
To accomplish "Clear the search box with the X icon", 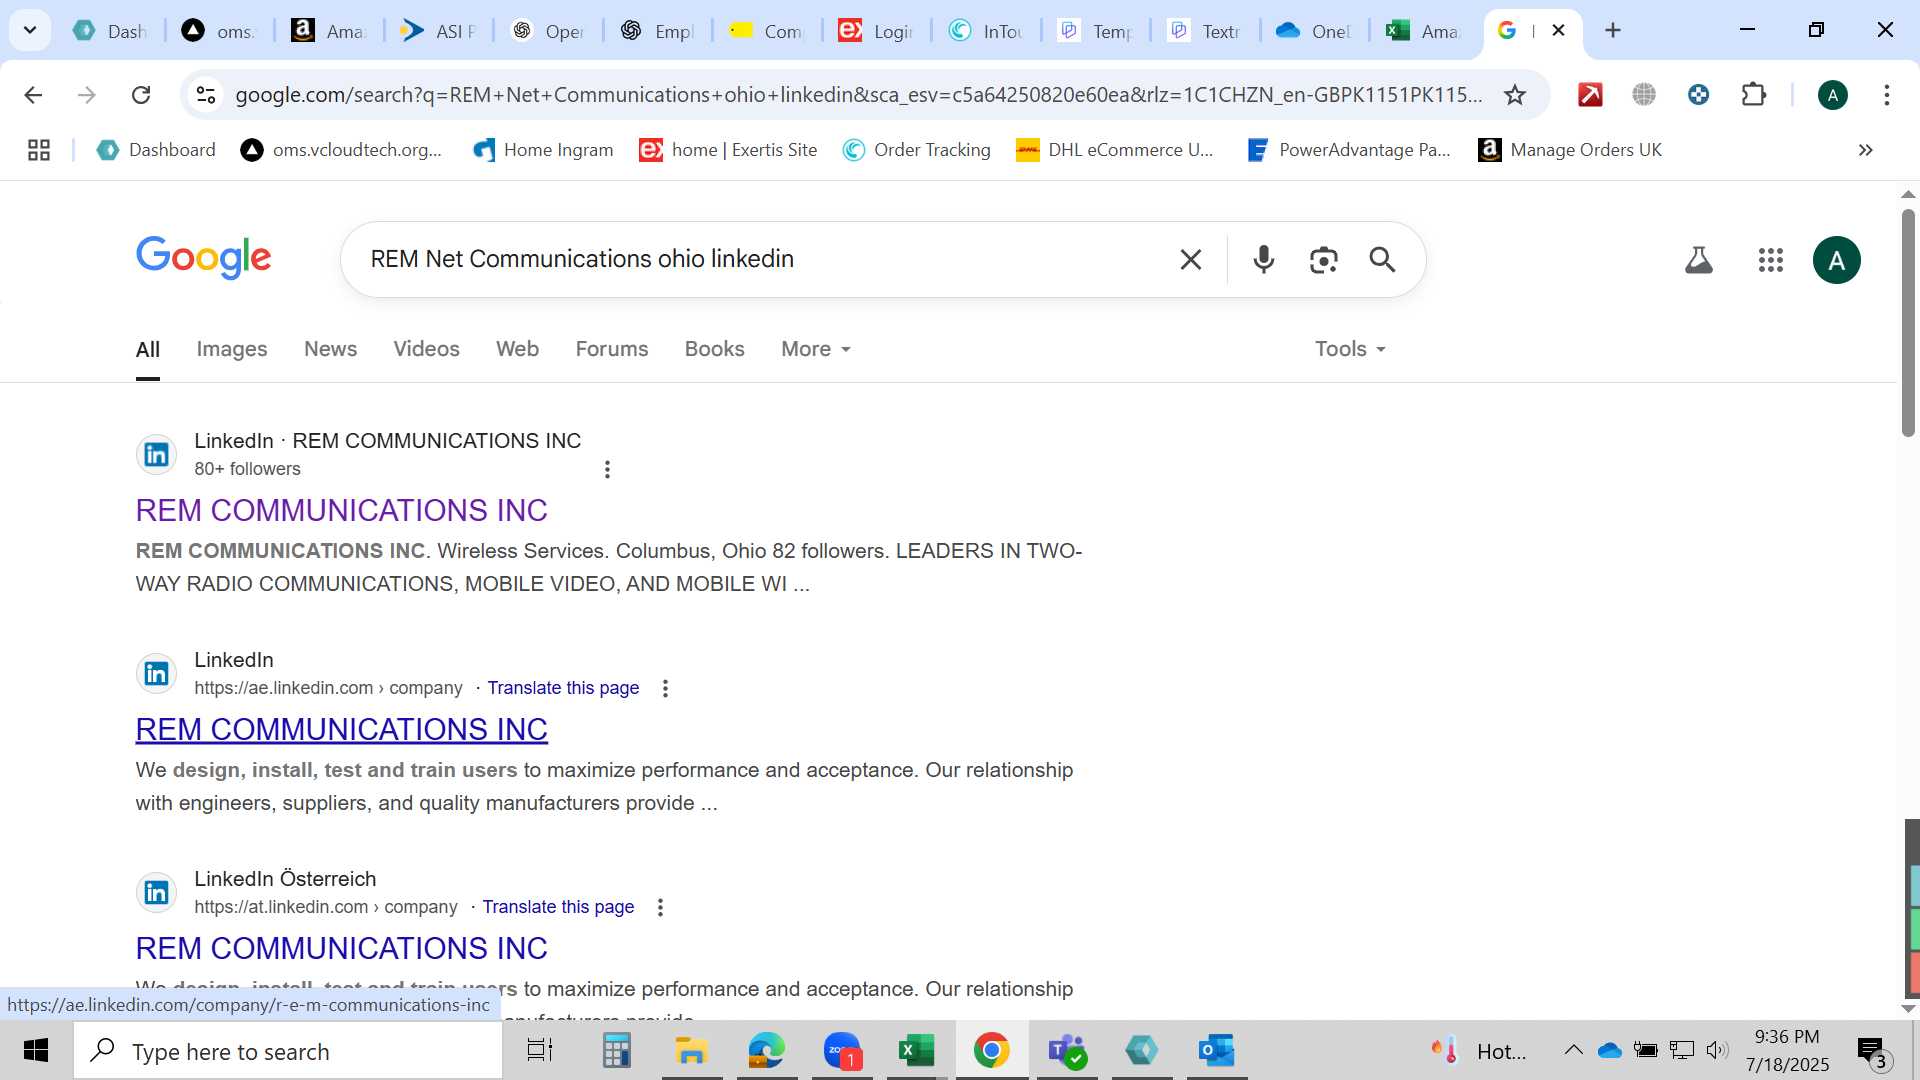I will 1190,260.
